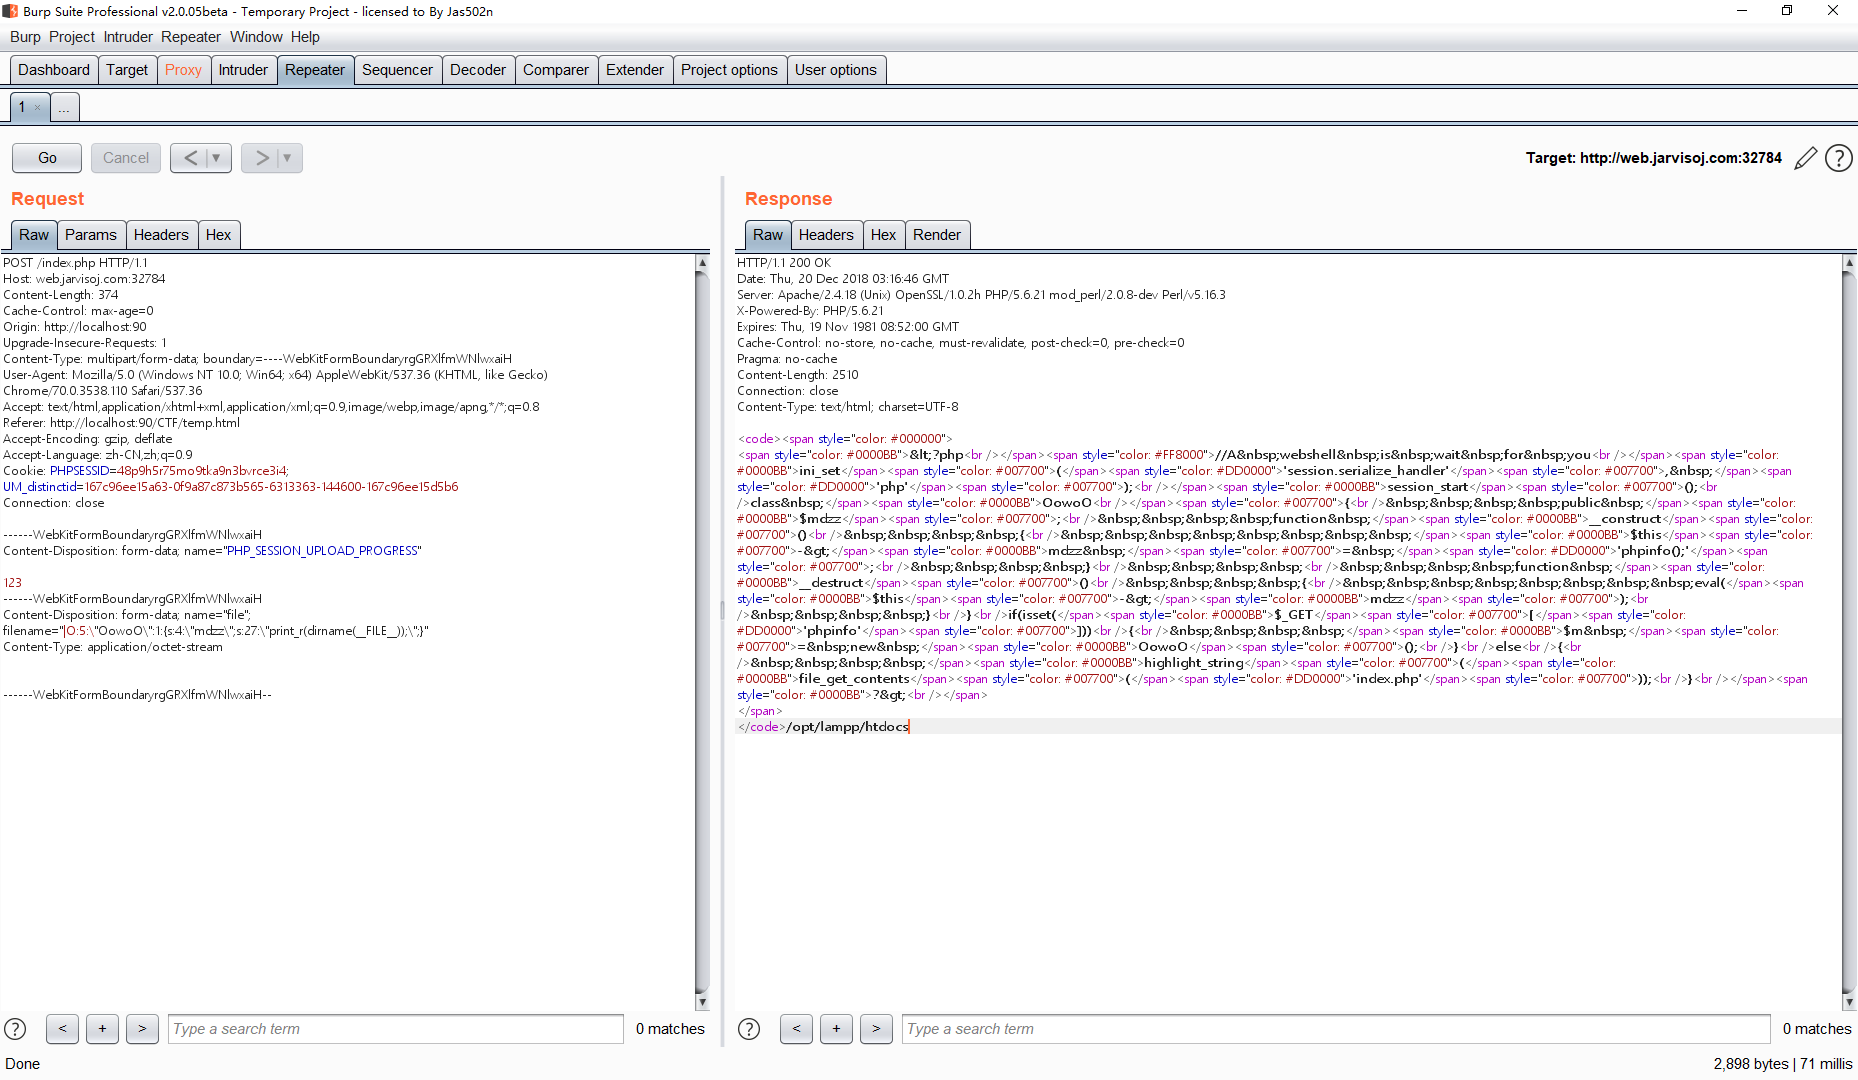This screenshot has height=1080, width=1858.
Task: Open back history dropdown arrow
Action: [x=217, y=158]
